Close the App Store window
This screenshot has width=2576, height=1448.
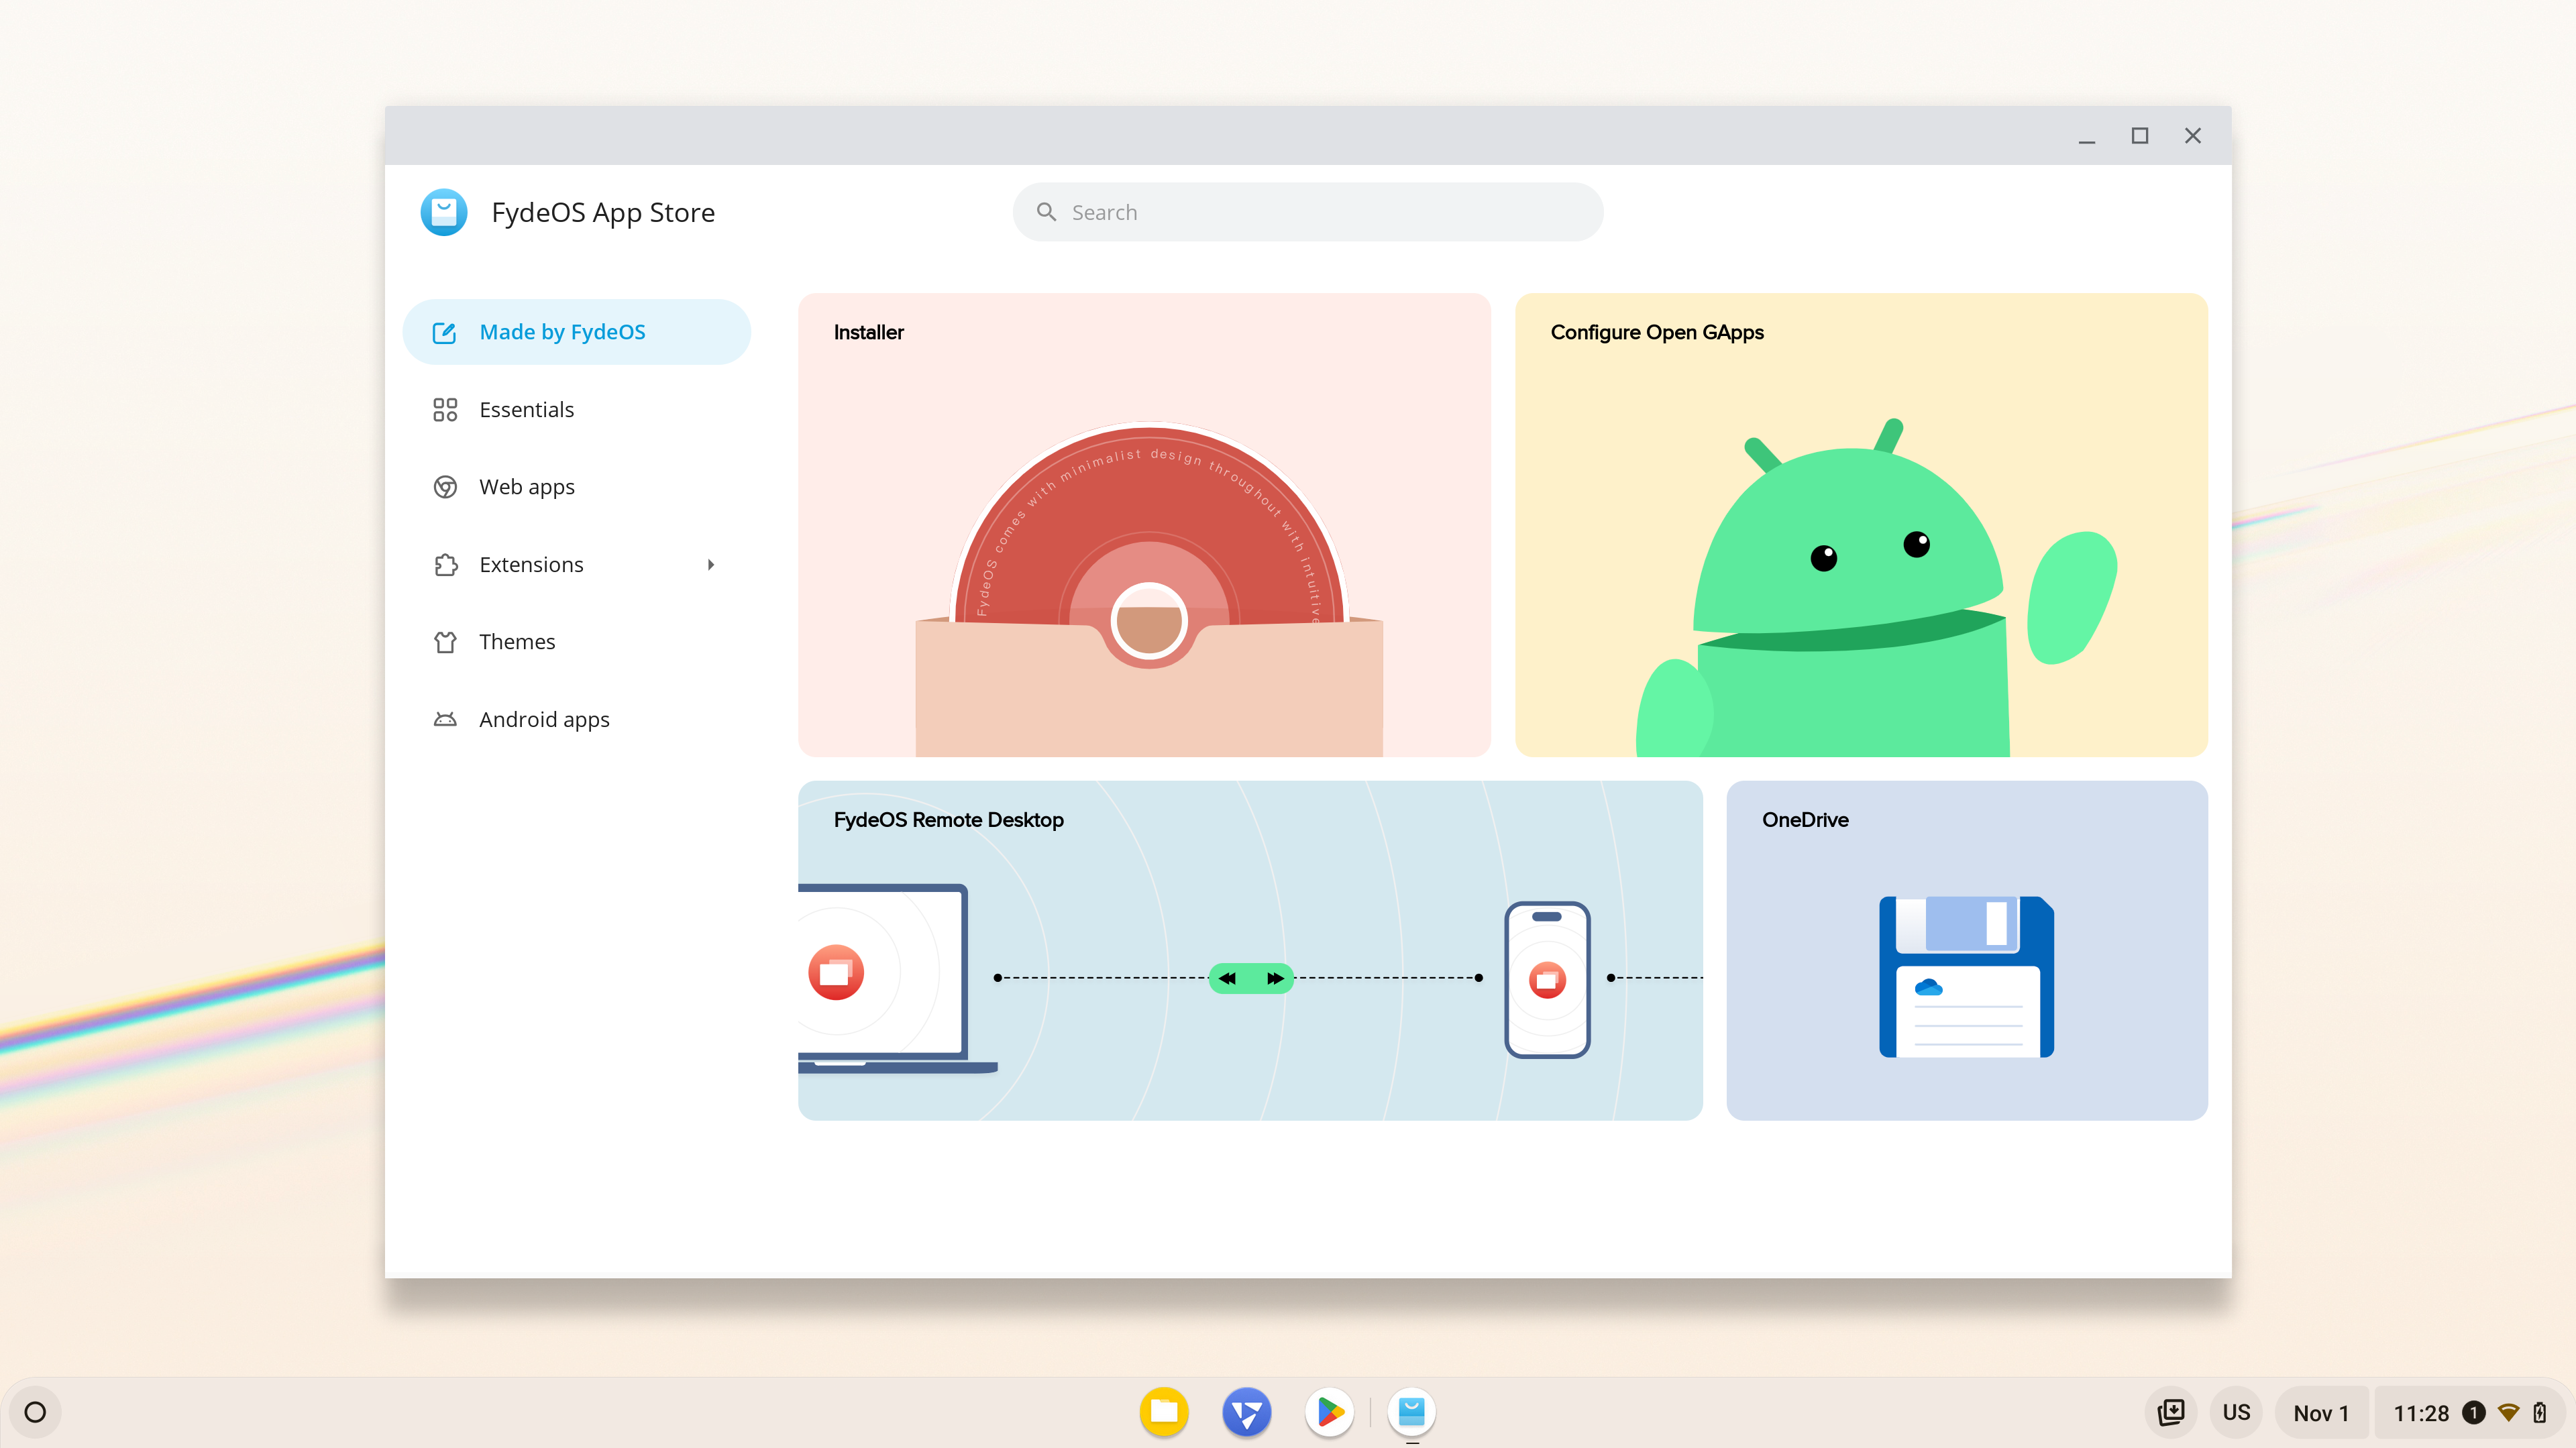2193,136
